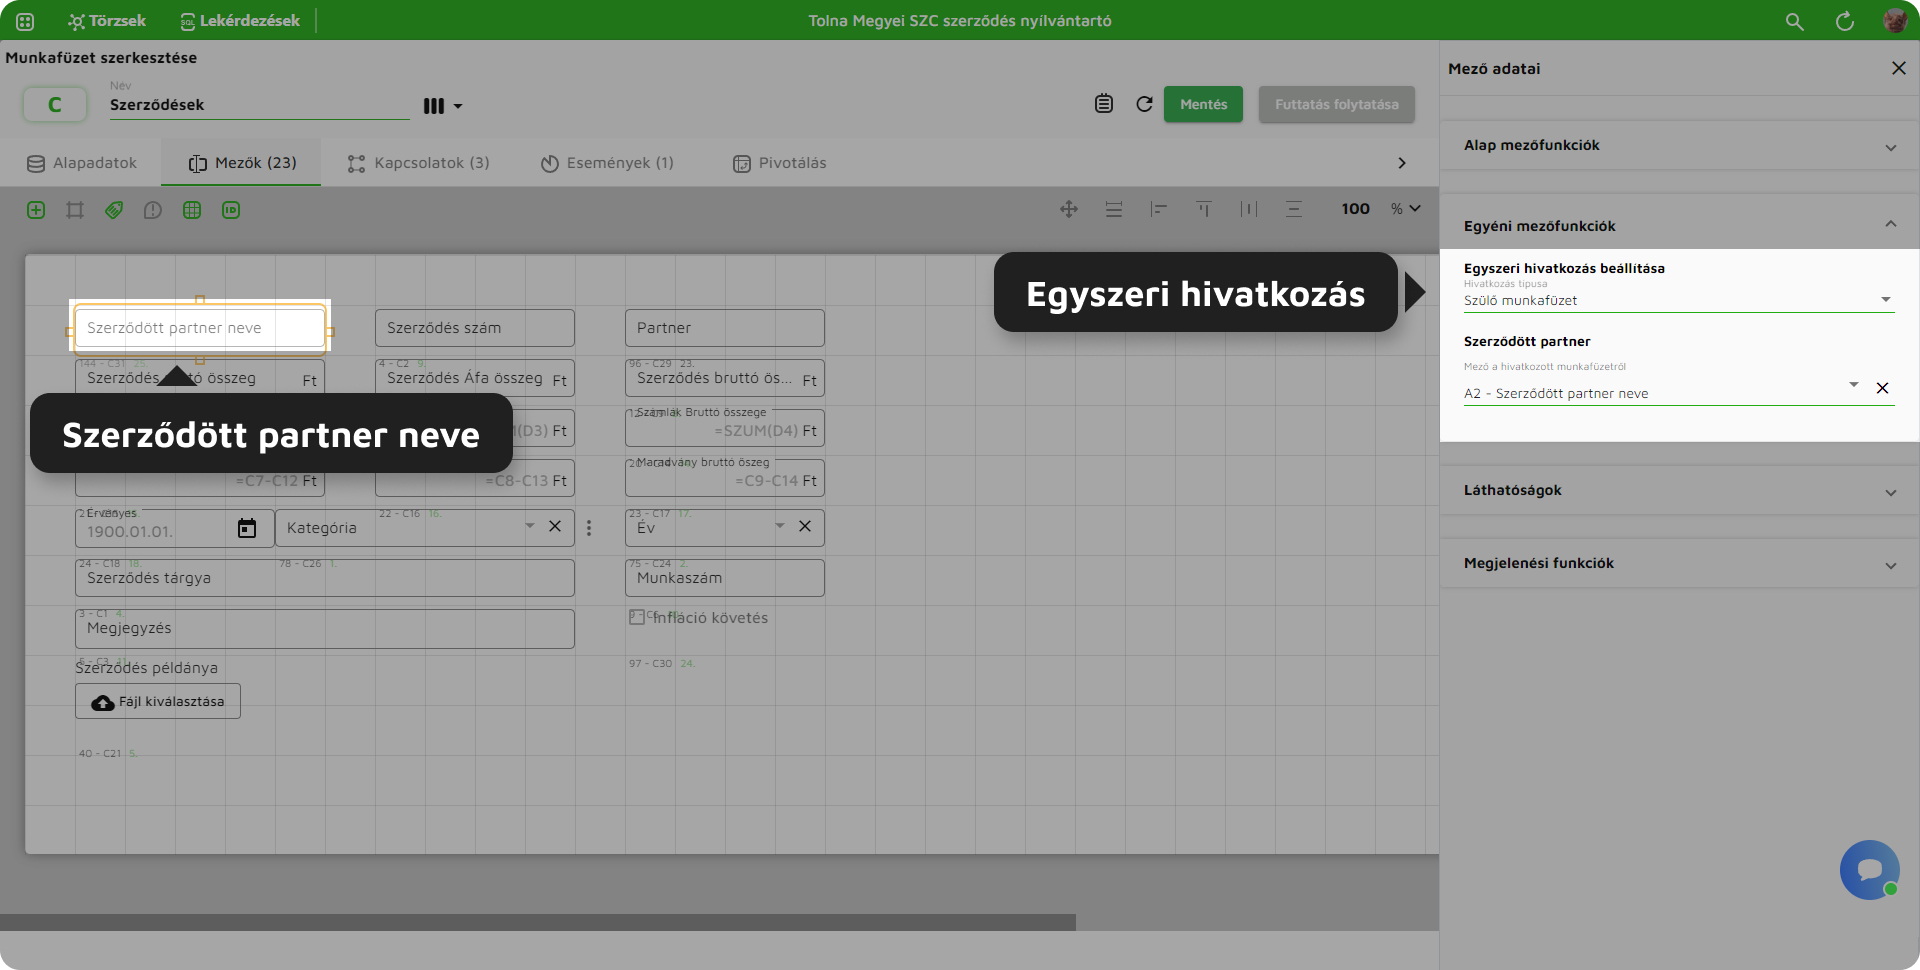The height and width of the screenshot is (970, 1920).
Task: Clear the A2 field reference with X
Action: 1883,388
